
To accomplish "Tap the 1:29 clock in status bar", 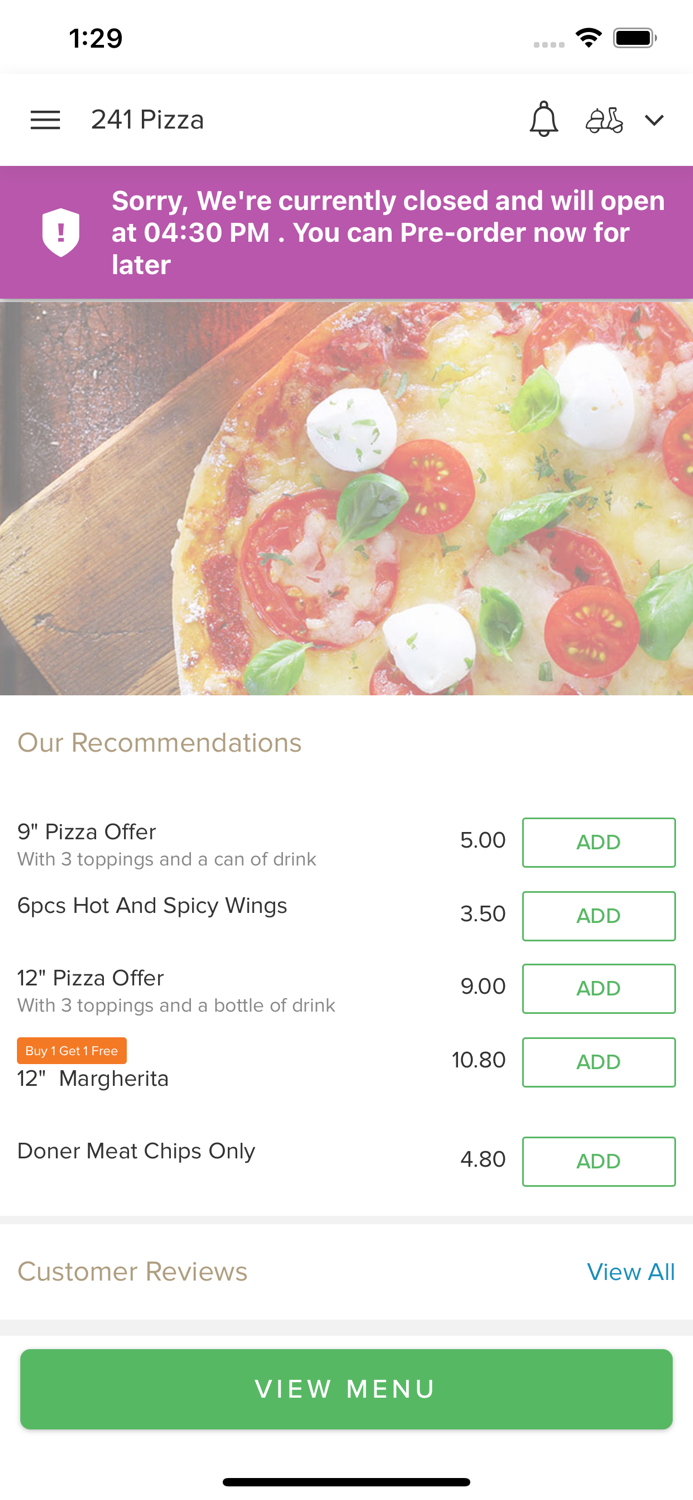I will tap(96, 38).
